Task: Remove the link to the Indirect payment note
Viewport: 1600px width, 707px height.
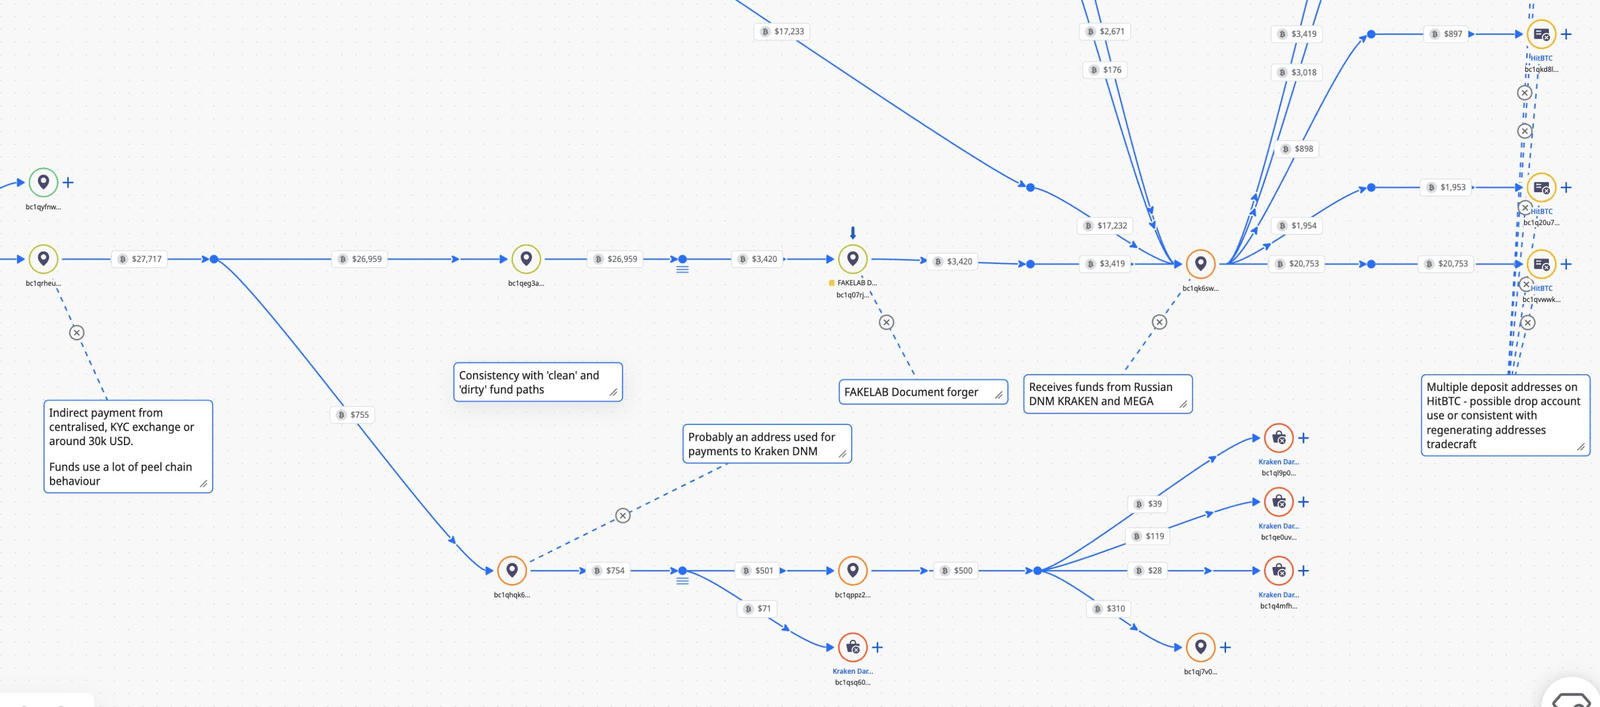Action: [77, 332]
